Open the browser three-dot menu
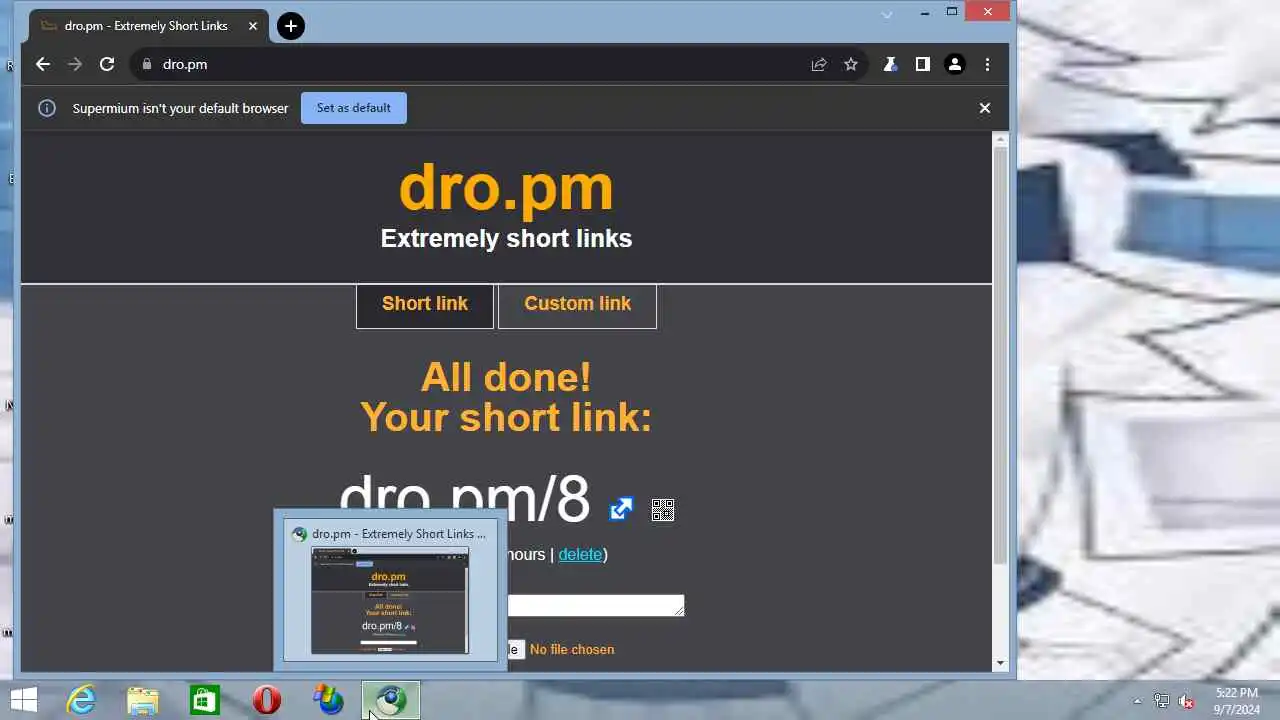This screenshot has width=1280, height=720. pos(987,64)
